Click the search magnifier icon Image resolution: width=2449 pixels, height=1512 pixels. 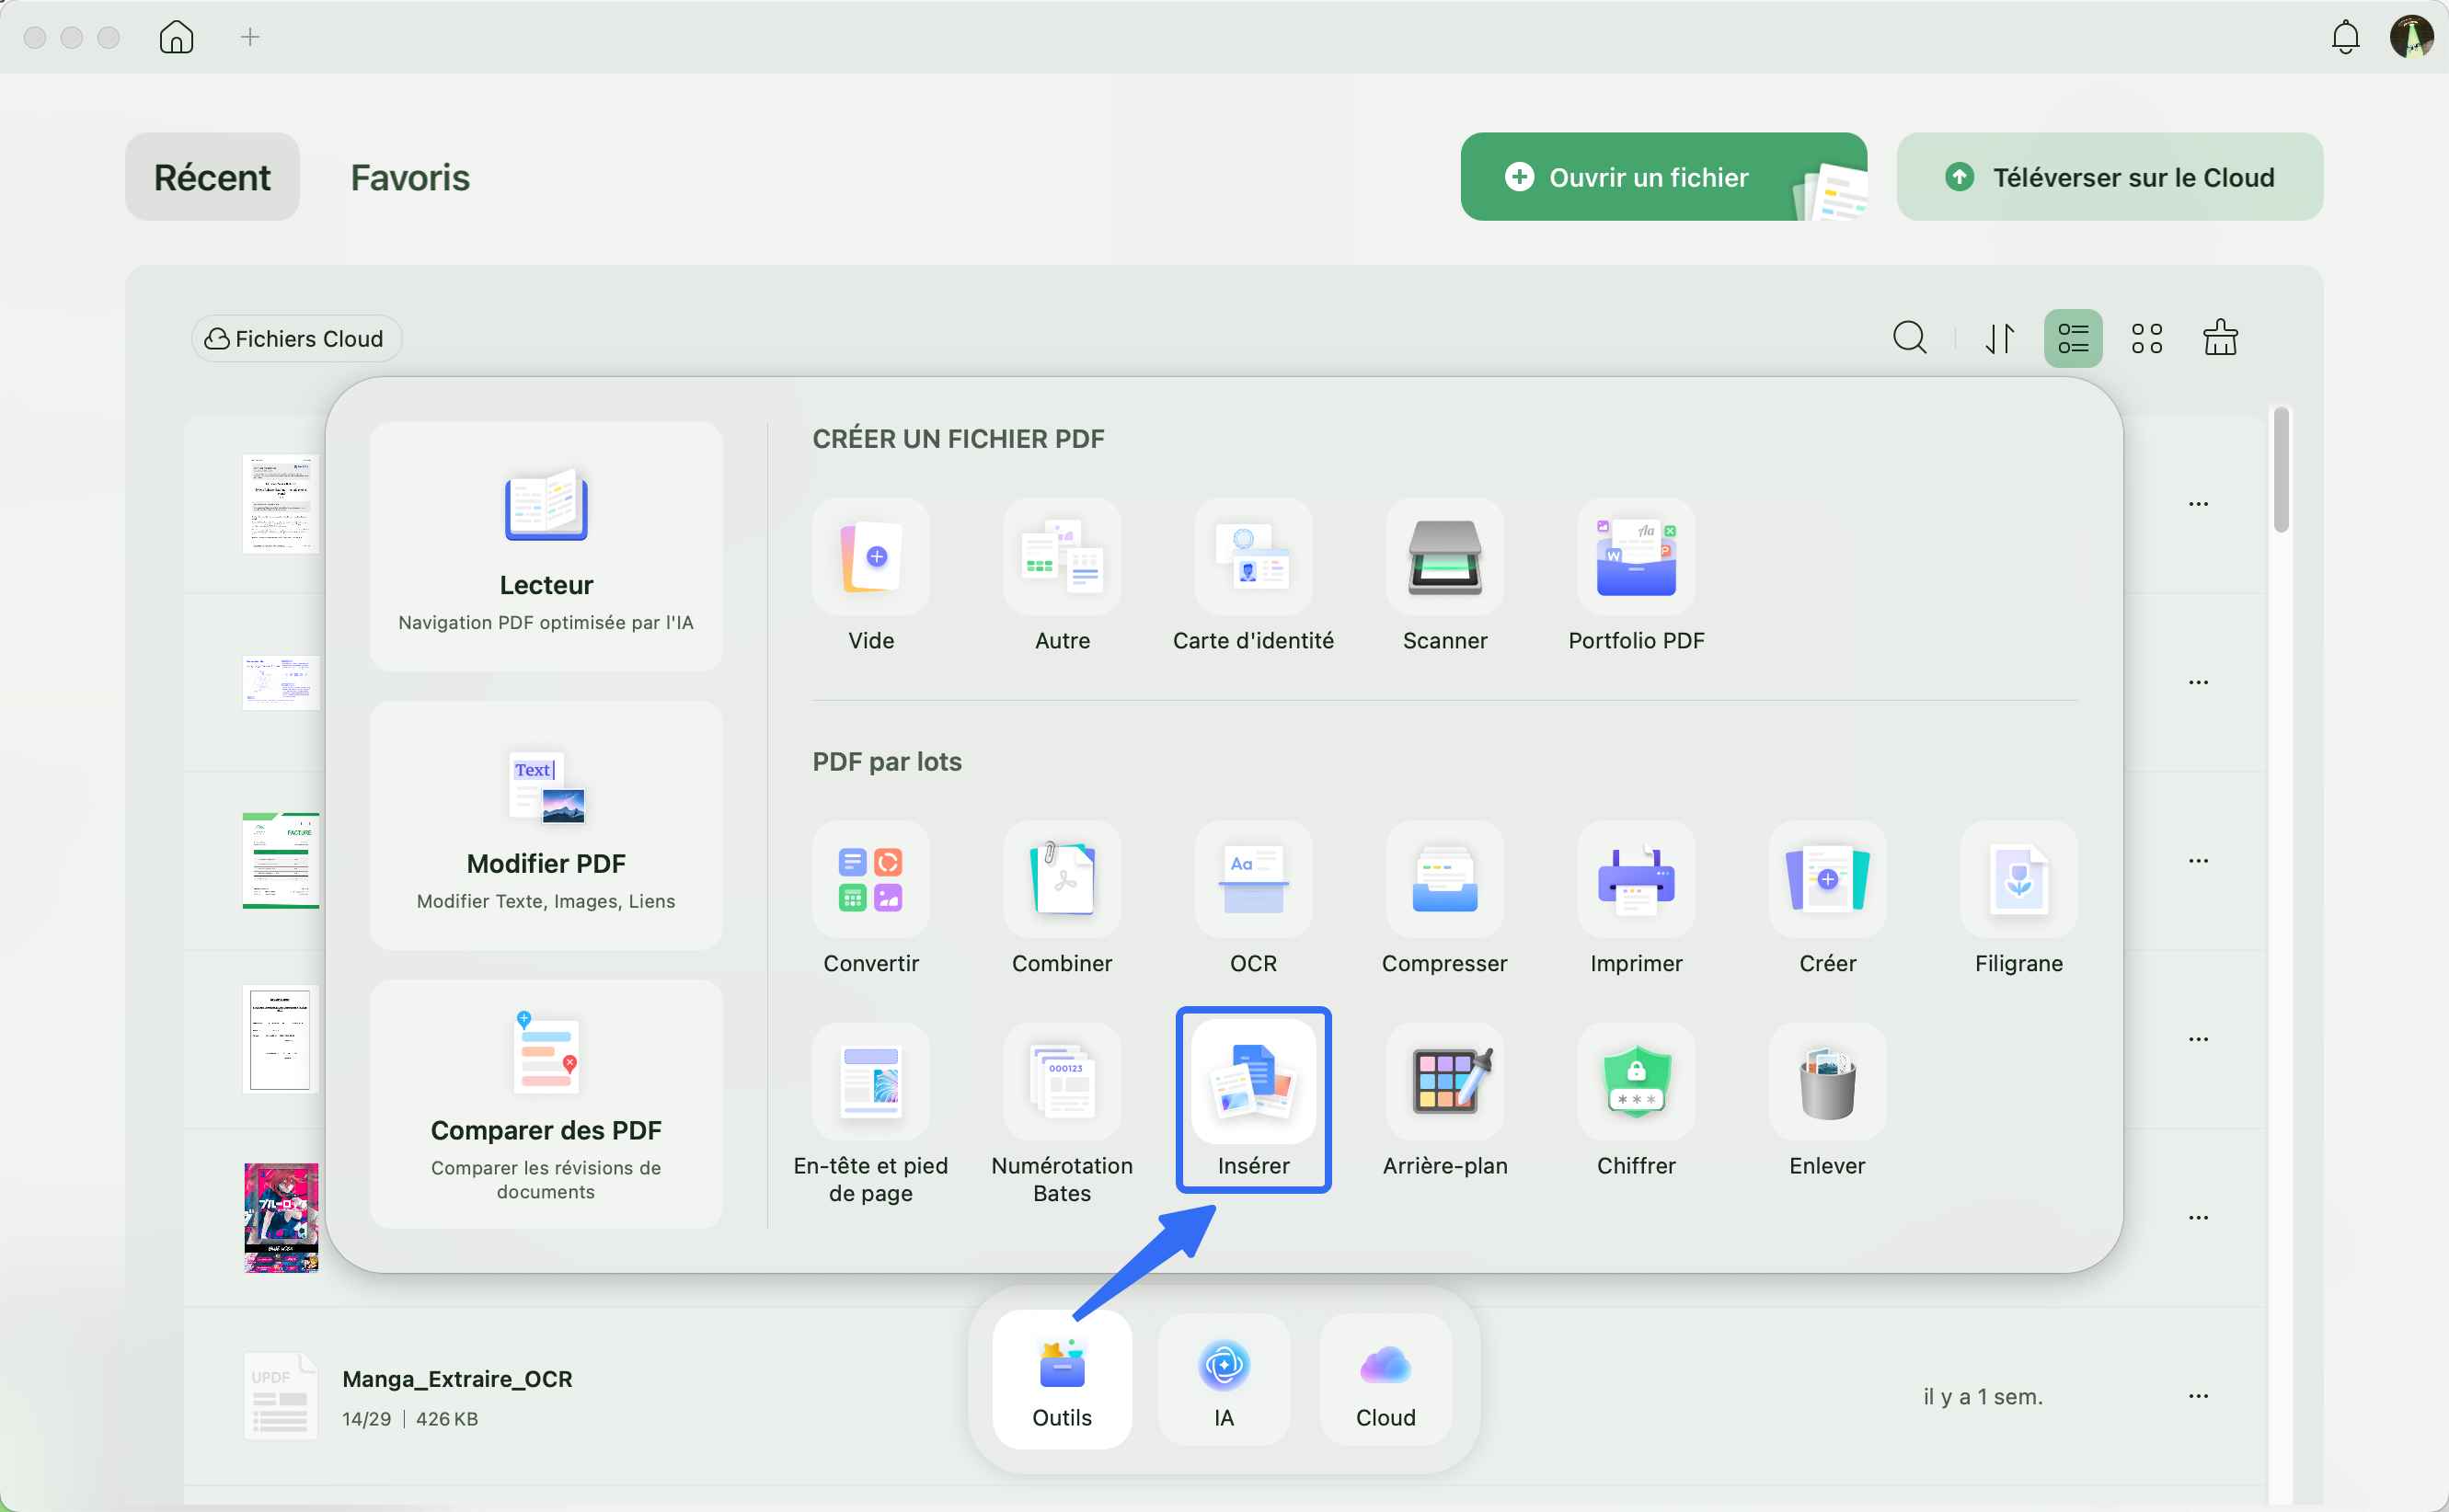1909,338
